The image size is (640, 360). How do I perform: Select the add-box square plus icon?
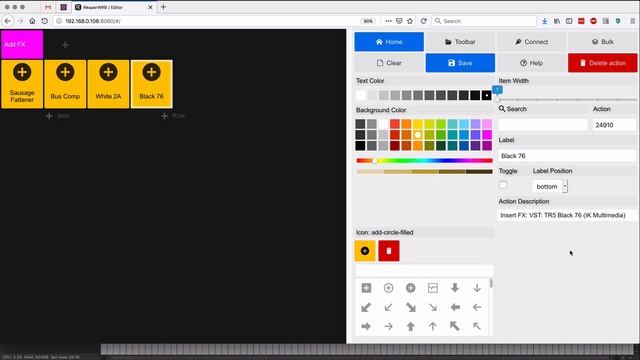(x=366, y=288)
